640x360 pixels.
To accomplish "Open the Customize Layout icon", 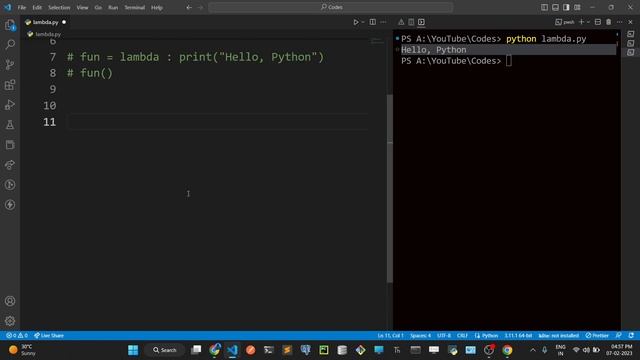I will click(577, 7).
